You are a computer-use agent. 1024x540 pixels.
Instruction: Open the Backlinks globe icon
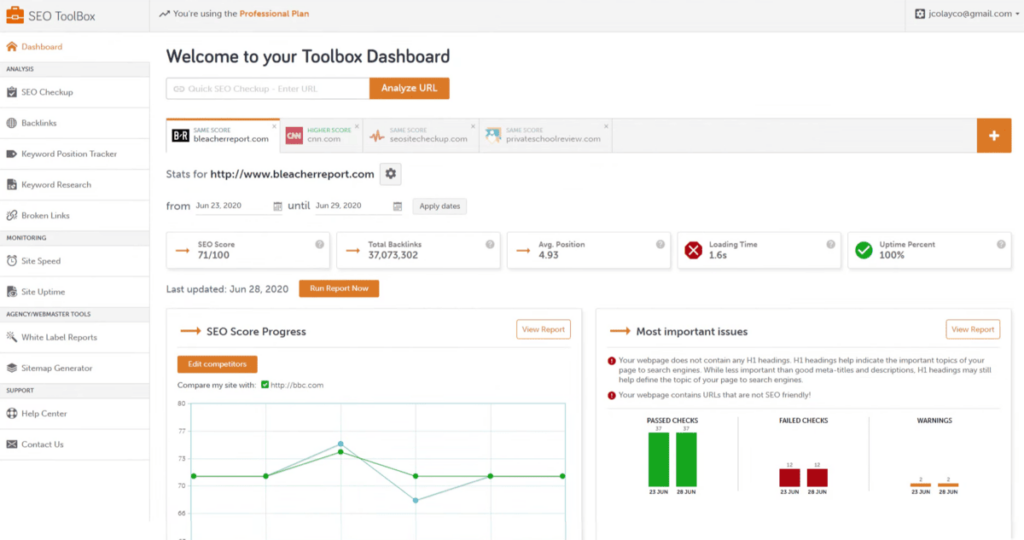(x=12, y=123)
